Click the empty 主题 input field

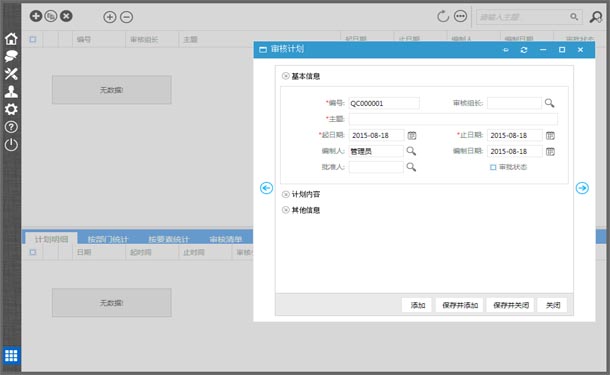tap(453, 119)
